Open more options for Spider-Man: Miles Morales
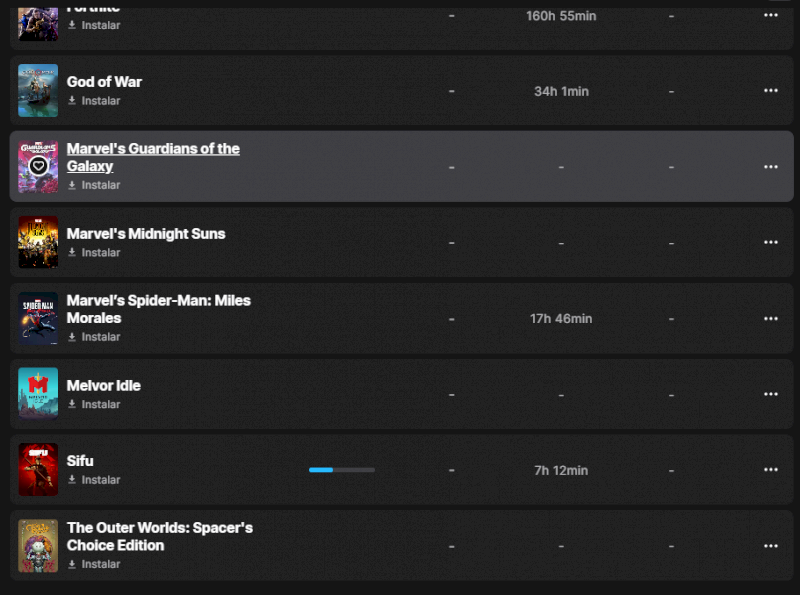Image resolution: width=800 pixels, height=595 pixels. coord(770,319)
